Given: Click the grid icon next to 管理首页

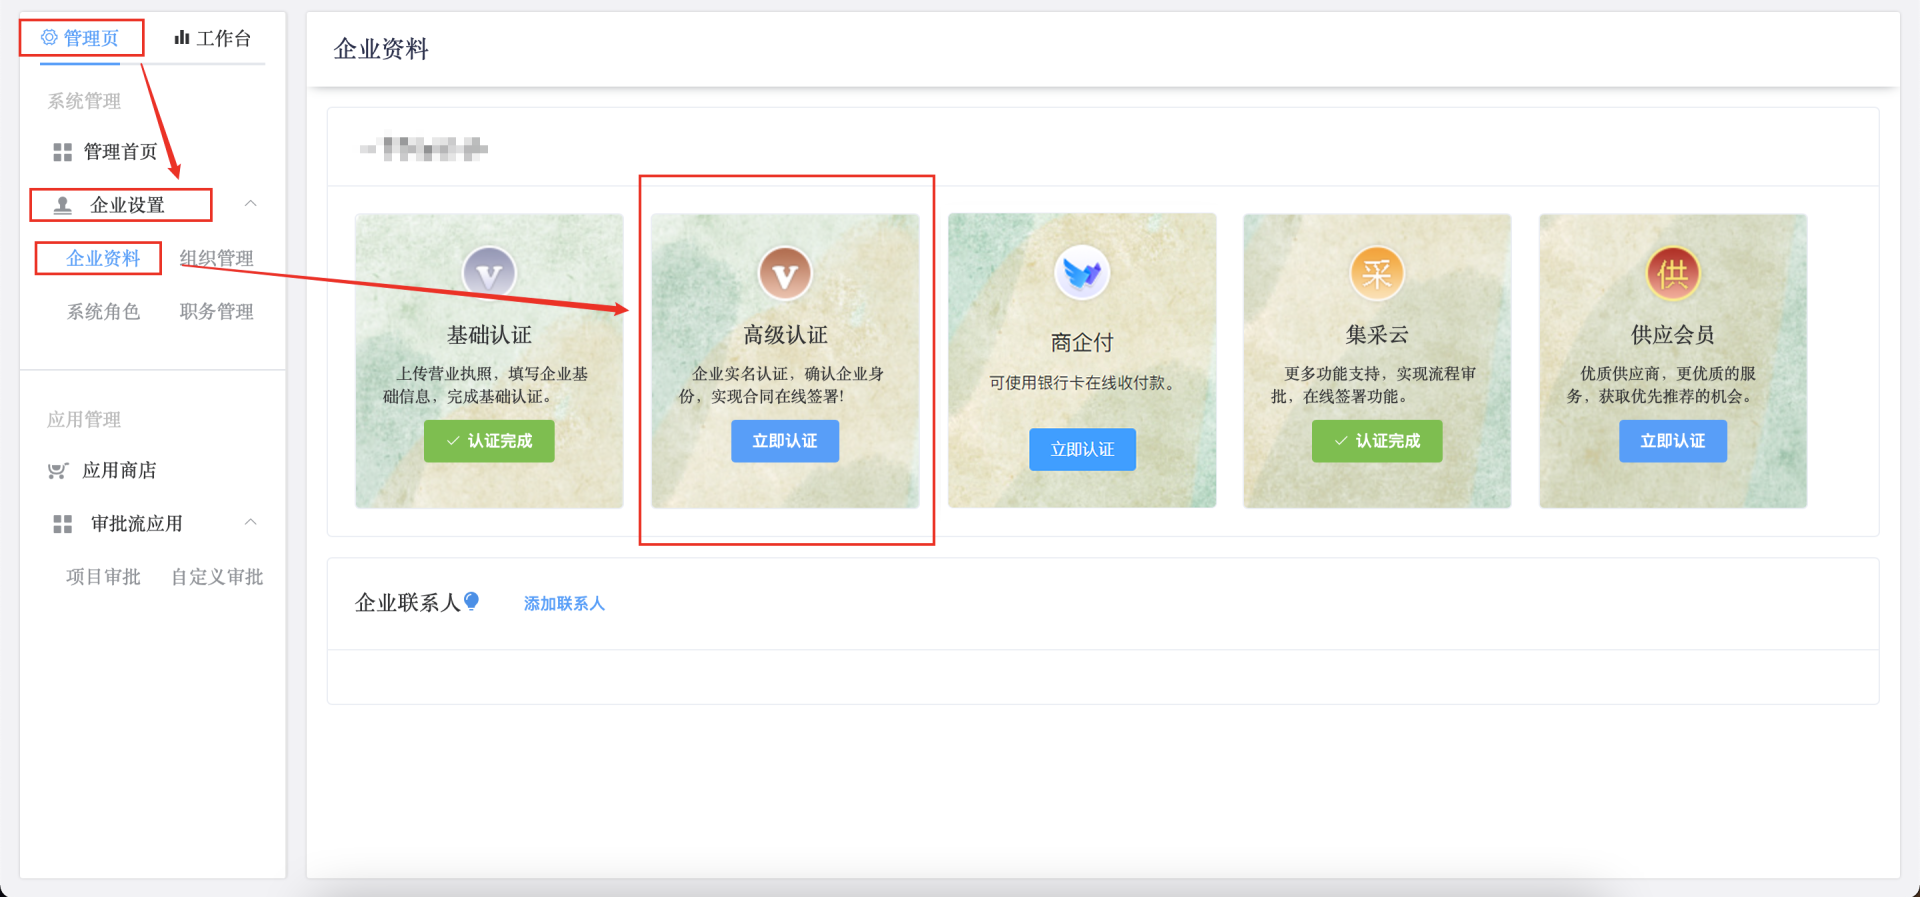Looking at the screenshot, I should 62,152.
